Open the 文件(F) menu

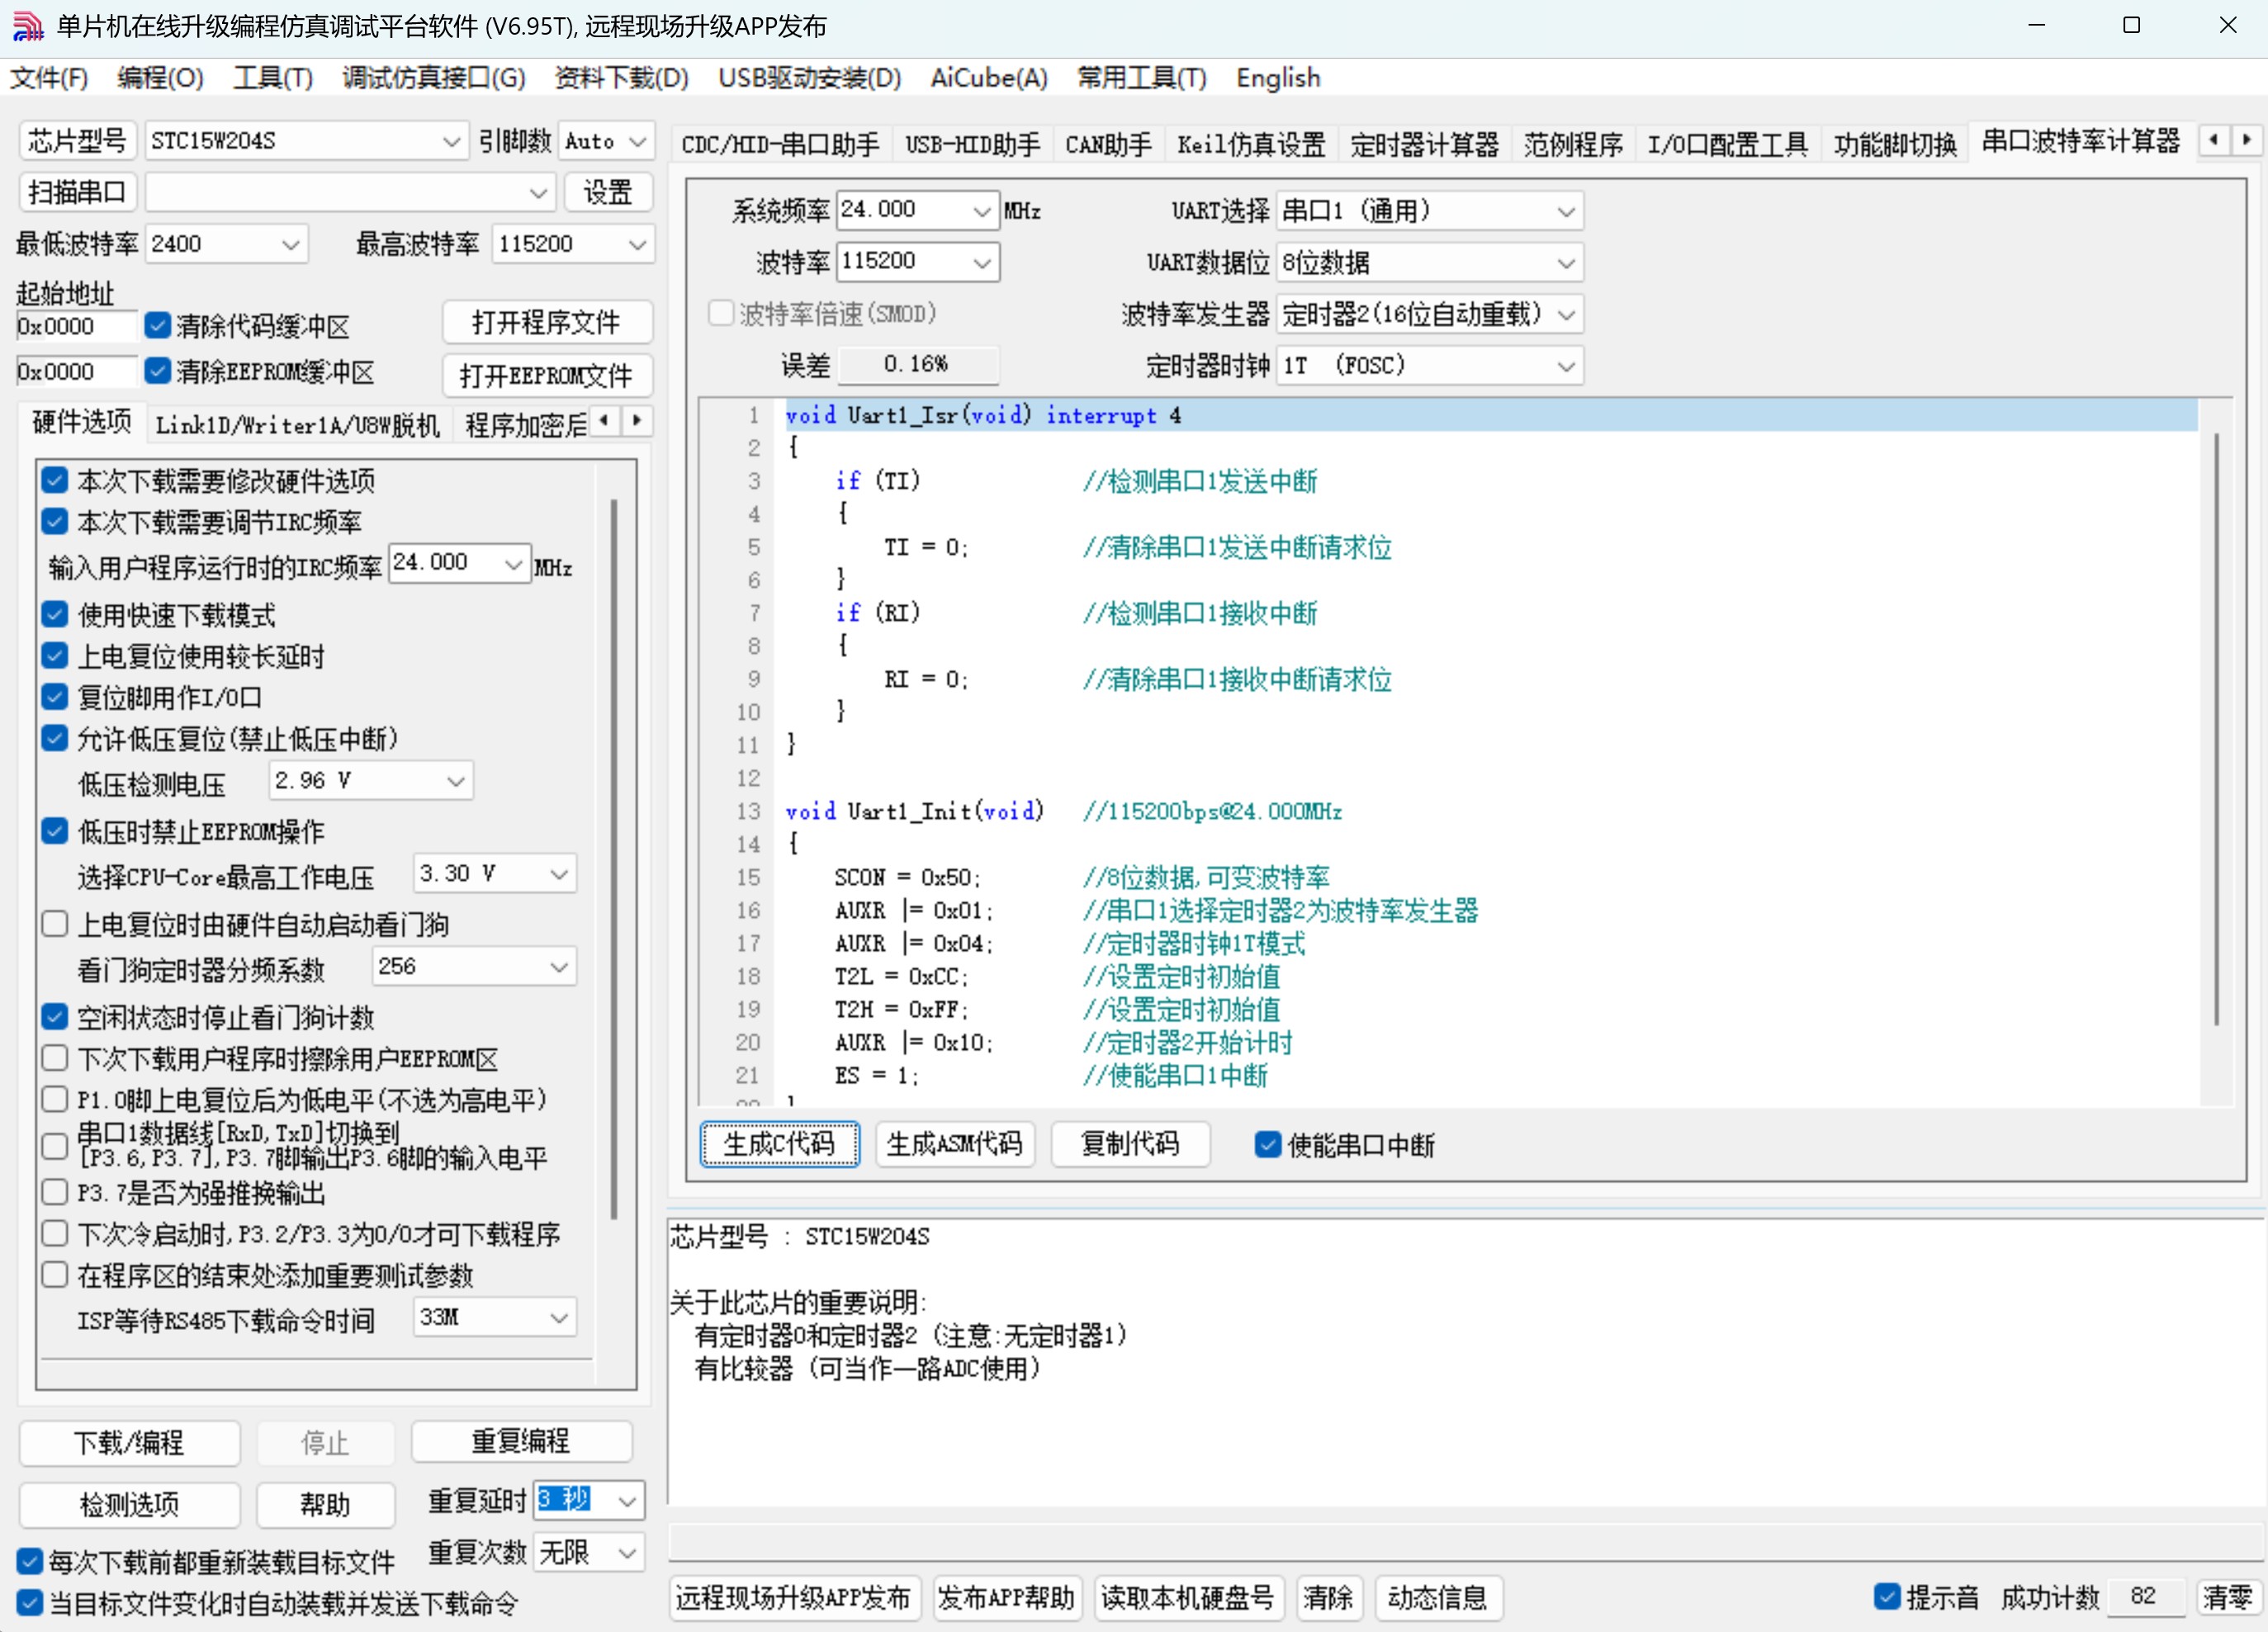49,77
